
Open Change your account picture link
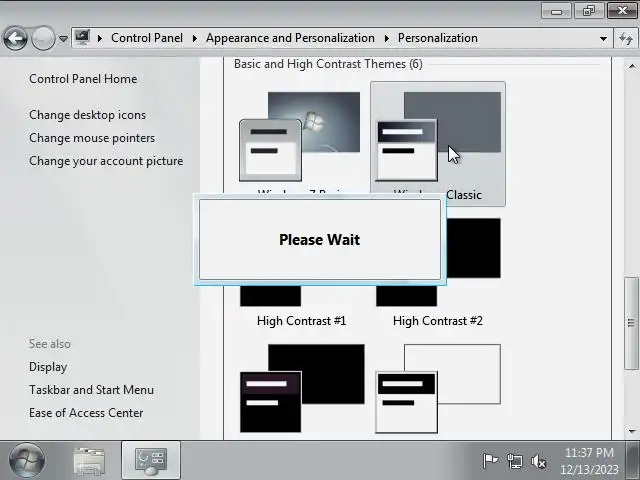[106, 161]
